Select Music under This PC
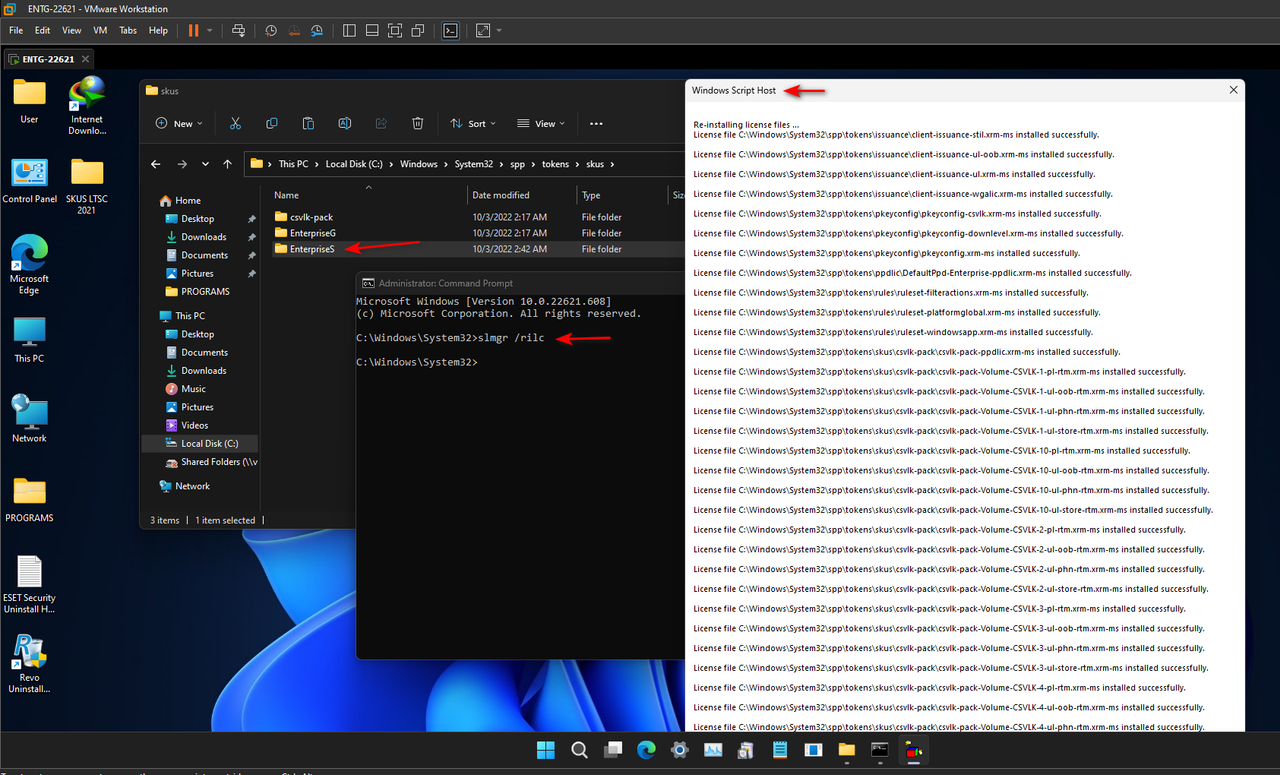Image resolution: width=1280 pixels, height=775 pixels. coord(193,389)
